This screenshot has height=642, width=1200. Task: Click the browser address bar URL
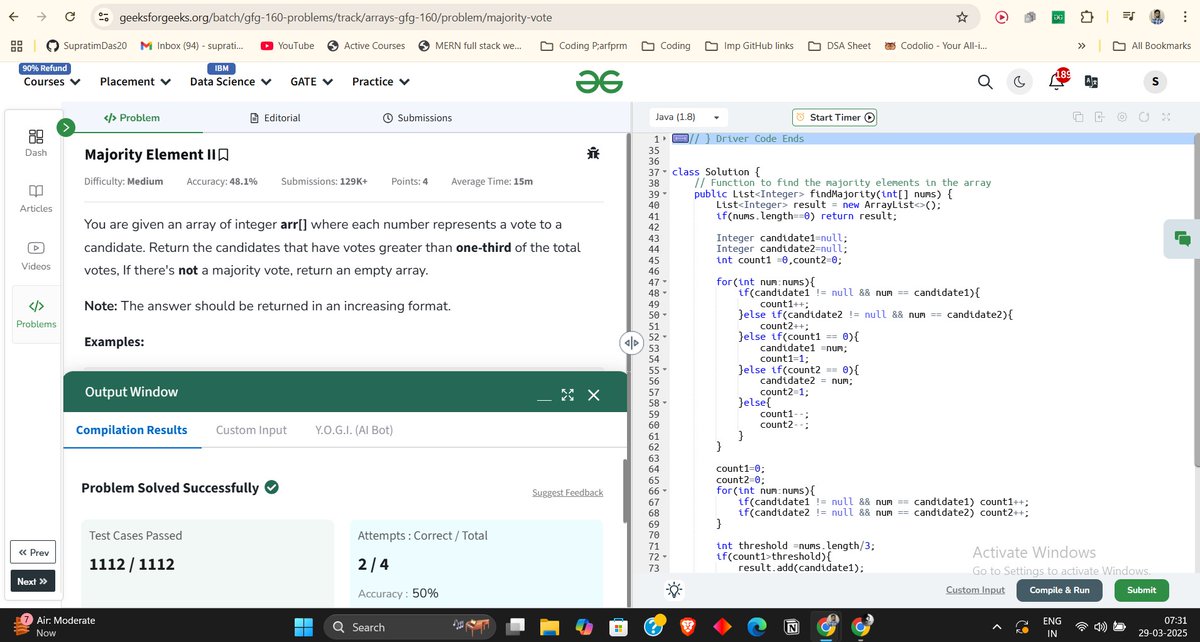[335, 18]
